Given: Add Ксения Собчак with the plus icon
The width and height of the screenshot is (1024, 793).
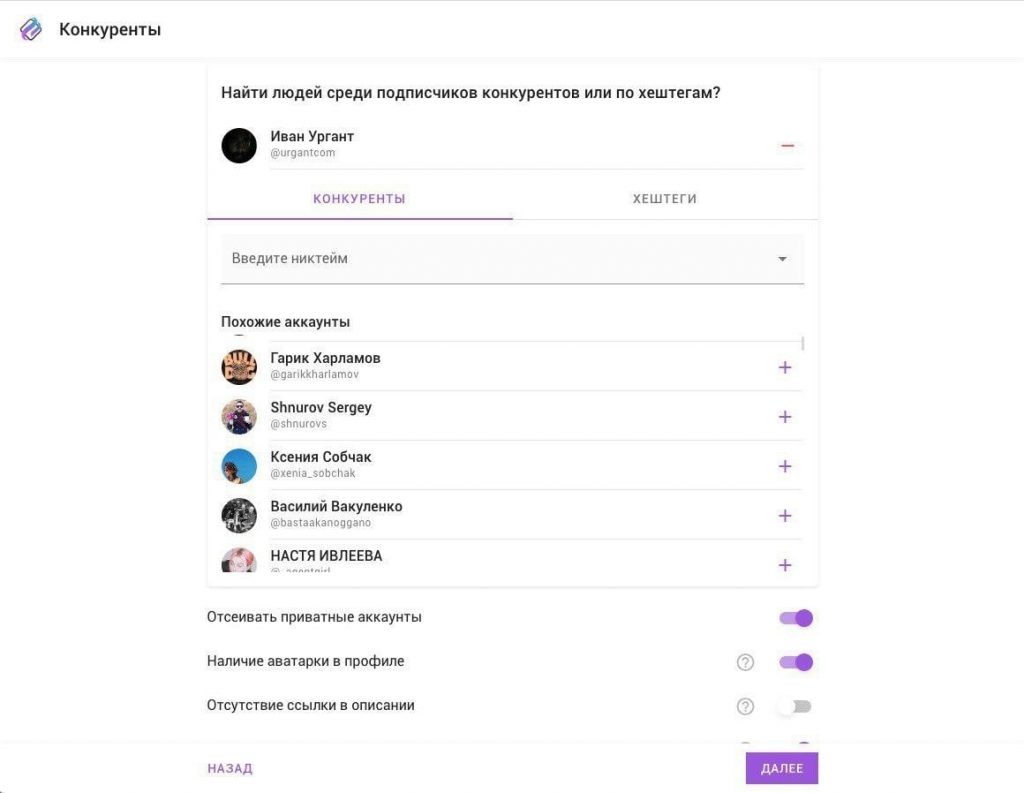Looking at the screenshot, I should tap(785, 466).
